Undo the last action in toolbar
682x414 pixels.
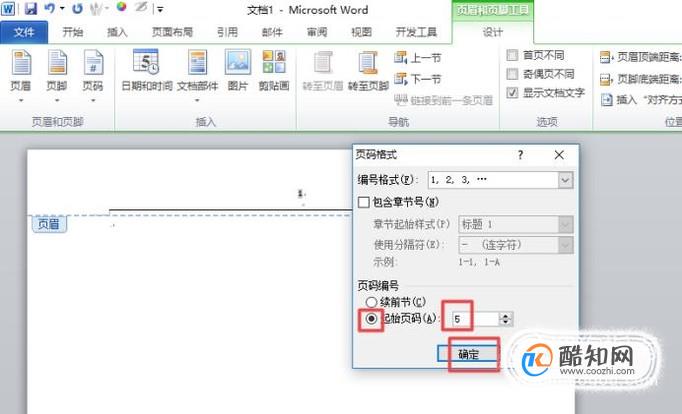(x=50, y=9)
